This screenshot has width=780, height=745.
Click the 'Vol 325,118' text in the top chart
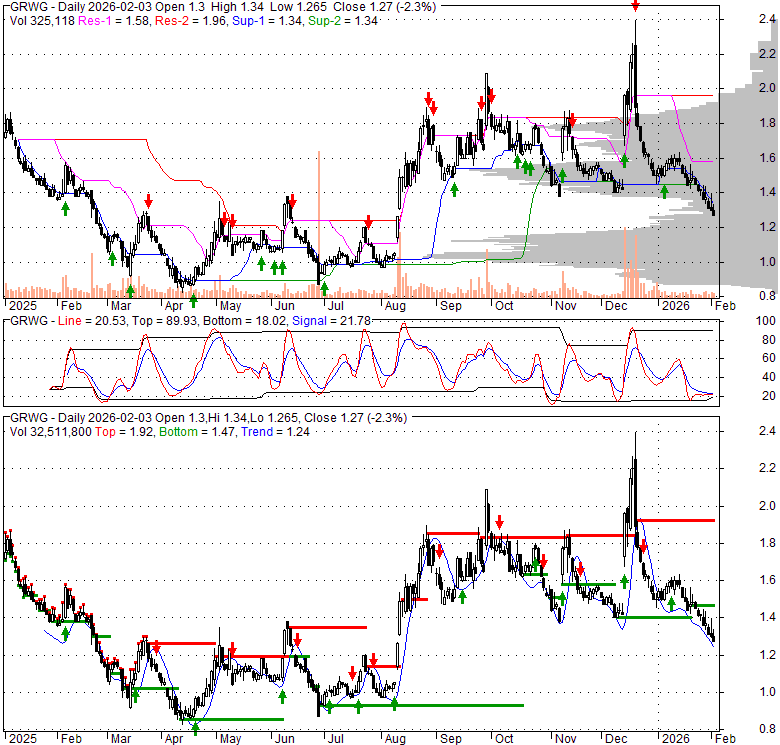[x=42, y=21]
